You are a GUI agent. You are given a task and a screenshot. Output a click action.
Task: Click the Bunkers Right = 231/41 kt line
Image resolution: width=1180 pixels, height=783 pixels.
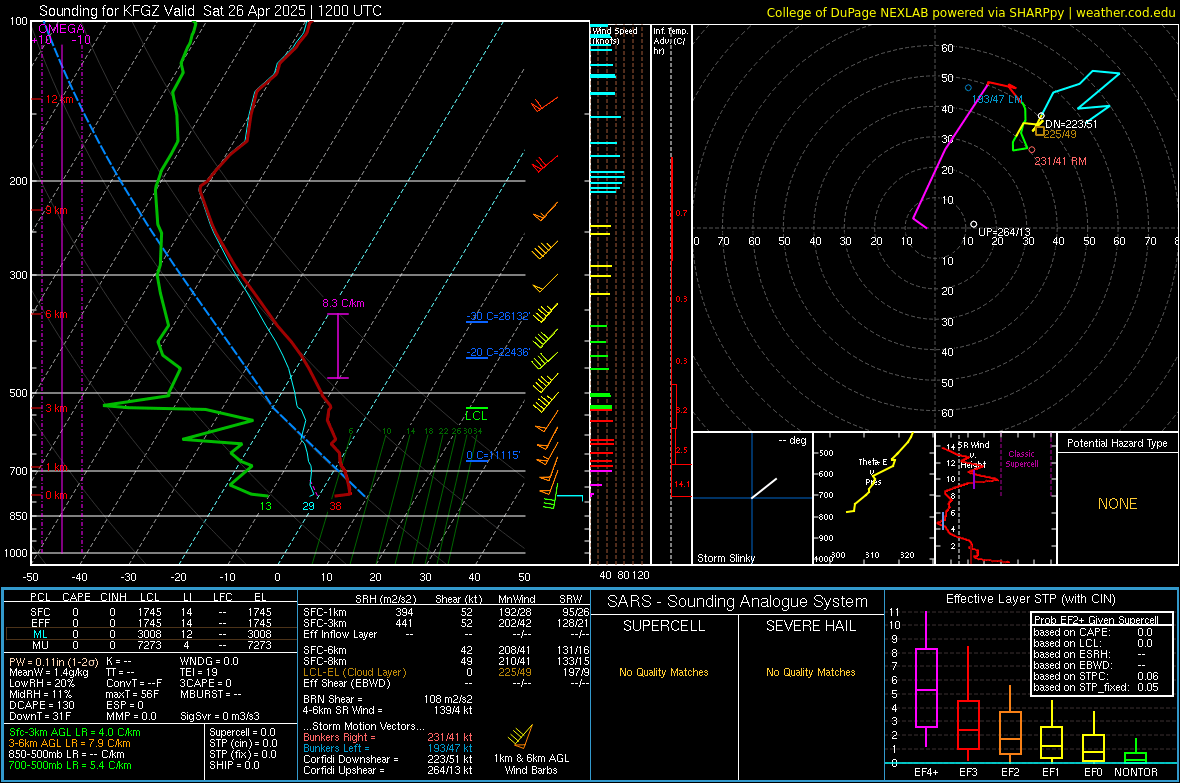coord(388,737)
